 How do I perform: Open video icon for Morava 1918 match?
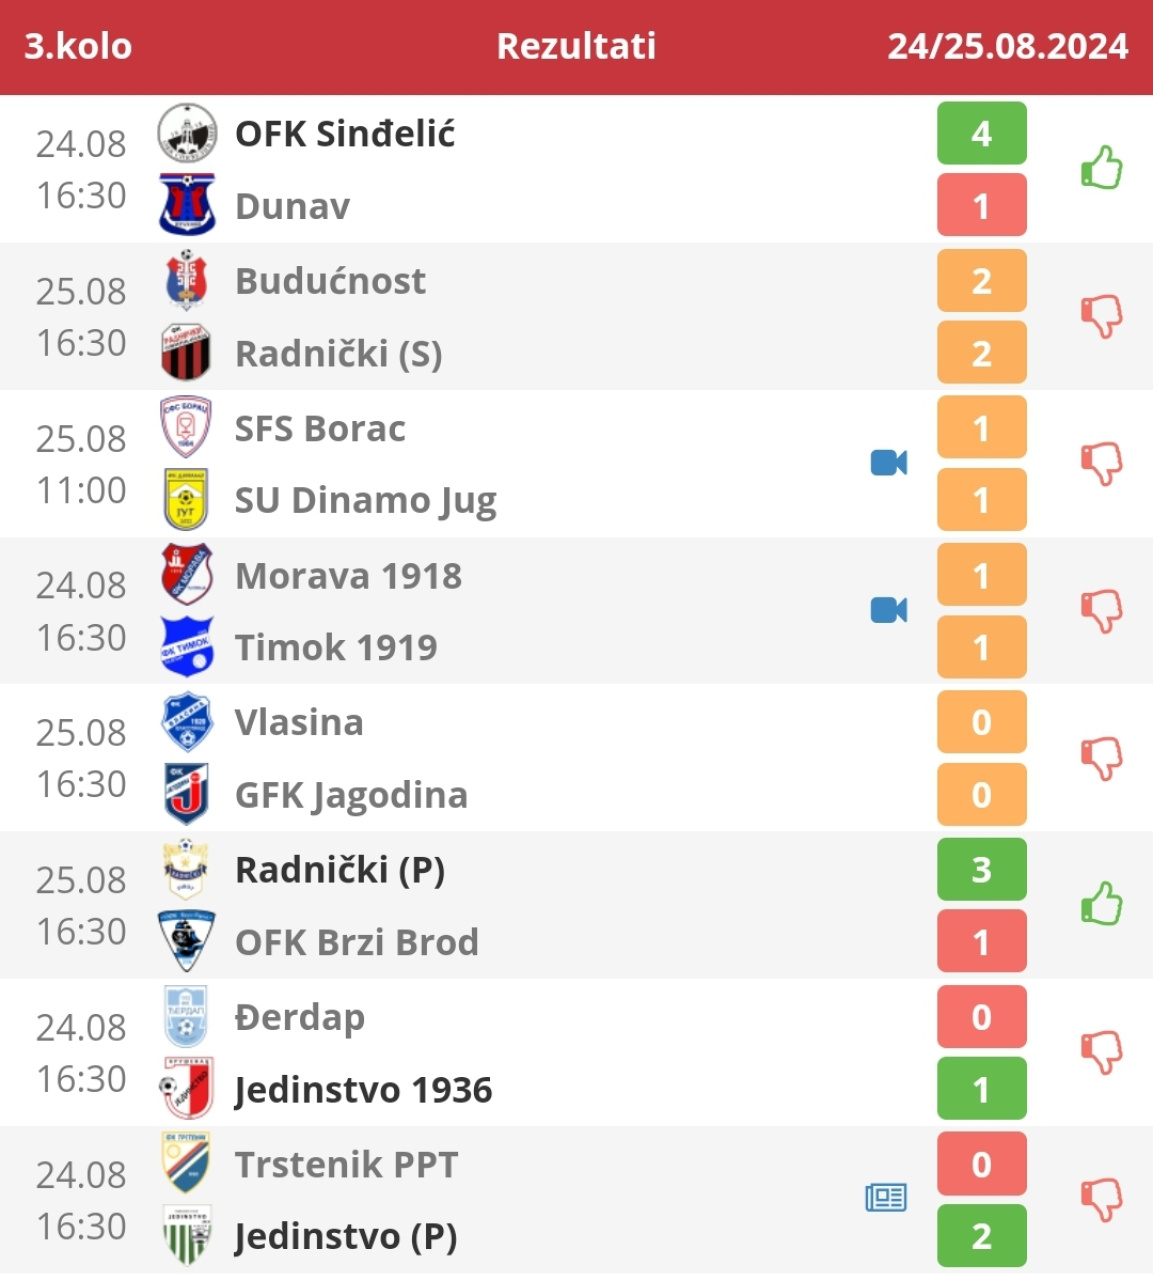pos(888,610)
